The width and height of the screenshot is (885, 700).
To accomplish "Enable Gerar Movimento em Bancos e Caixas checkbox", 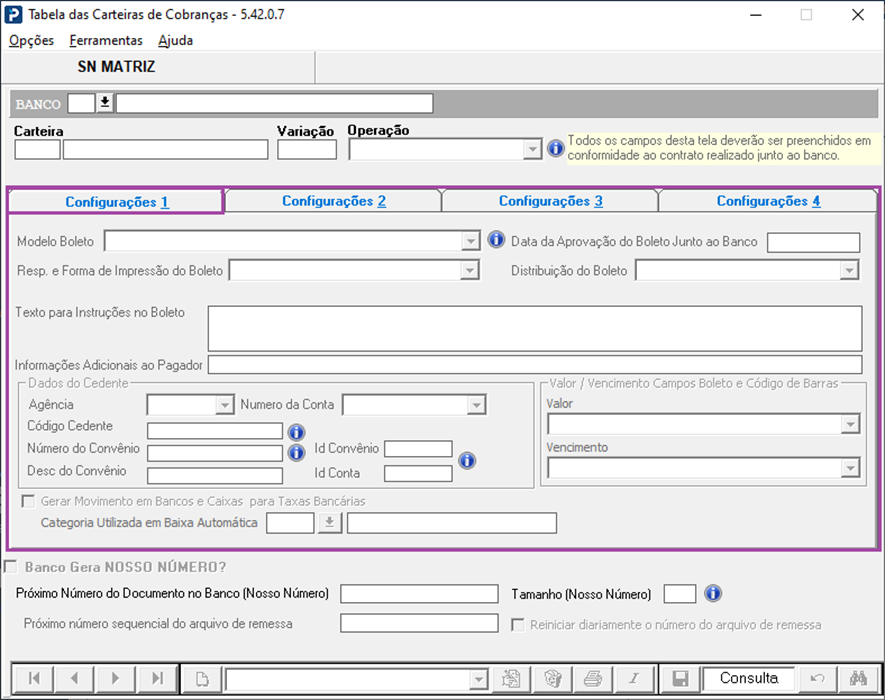I will (x=28, y=501).
